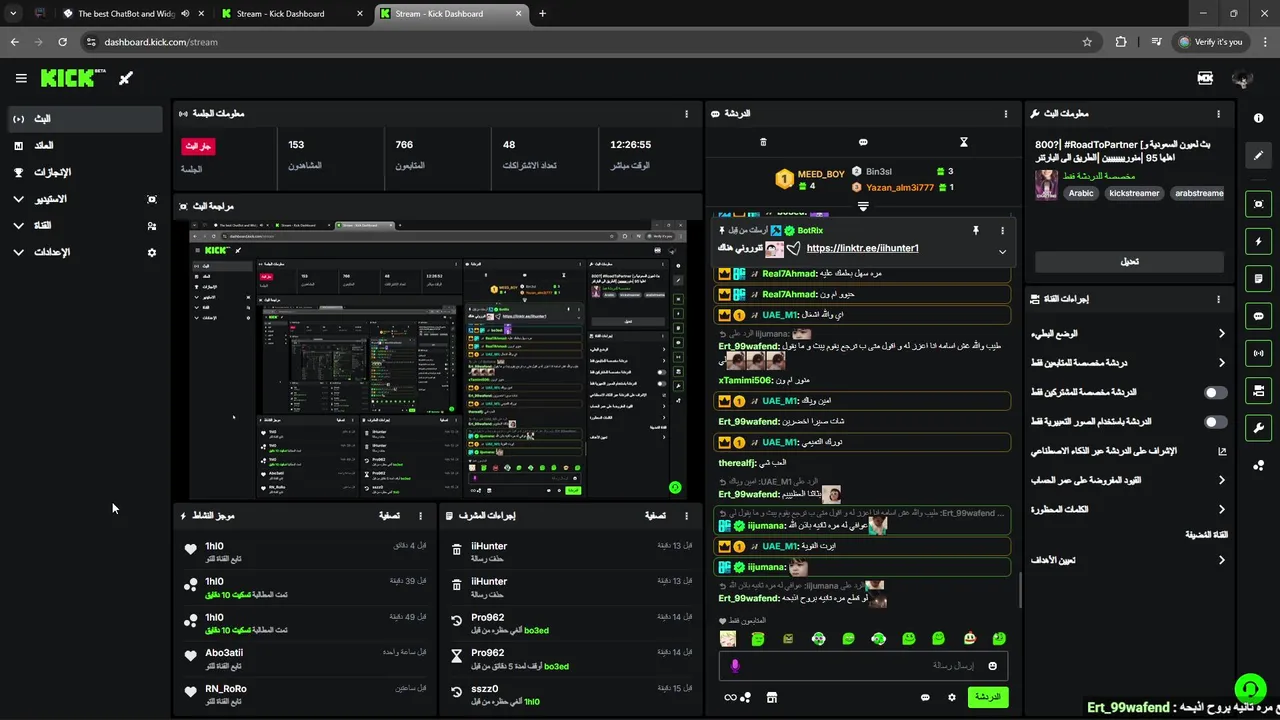Bookmark page with star in address bar
The height and width of the screenshot is (720, 1280).
point(1087,42)
